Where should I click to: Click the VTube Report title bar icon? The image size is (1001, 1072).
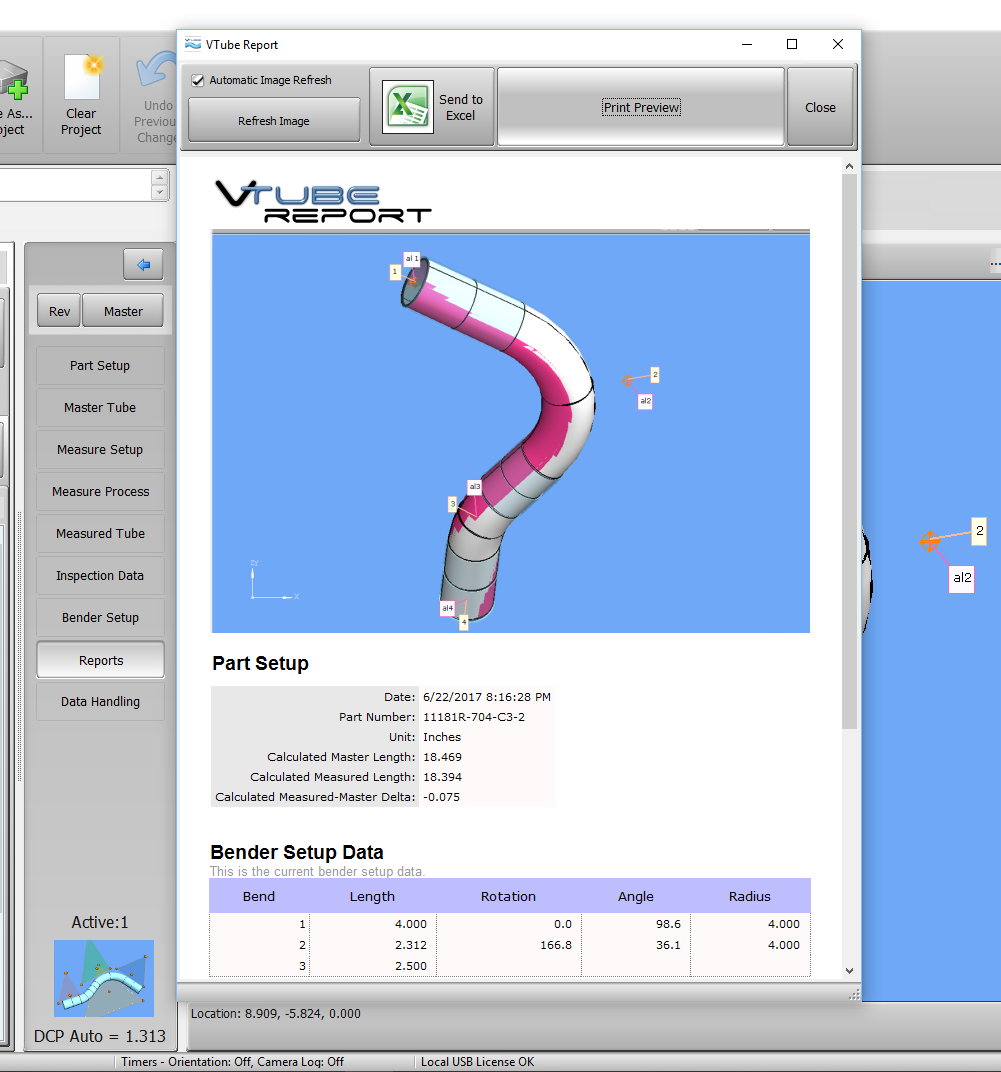click(193, 44)
